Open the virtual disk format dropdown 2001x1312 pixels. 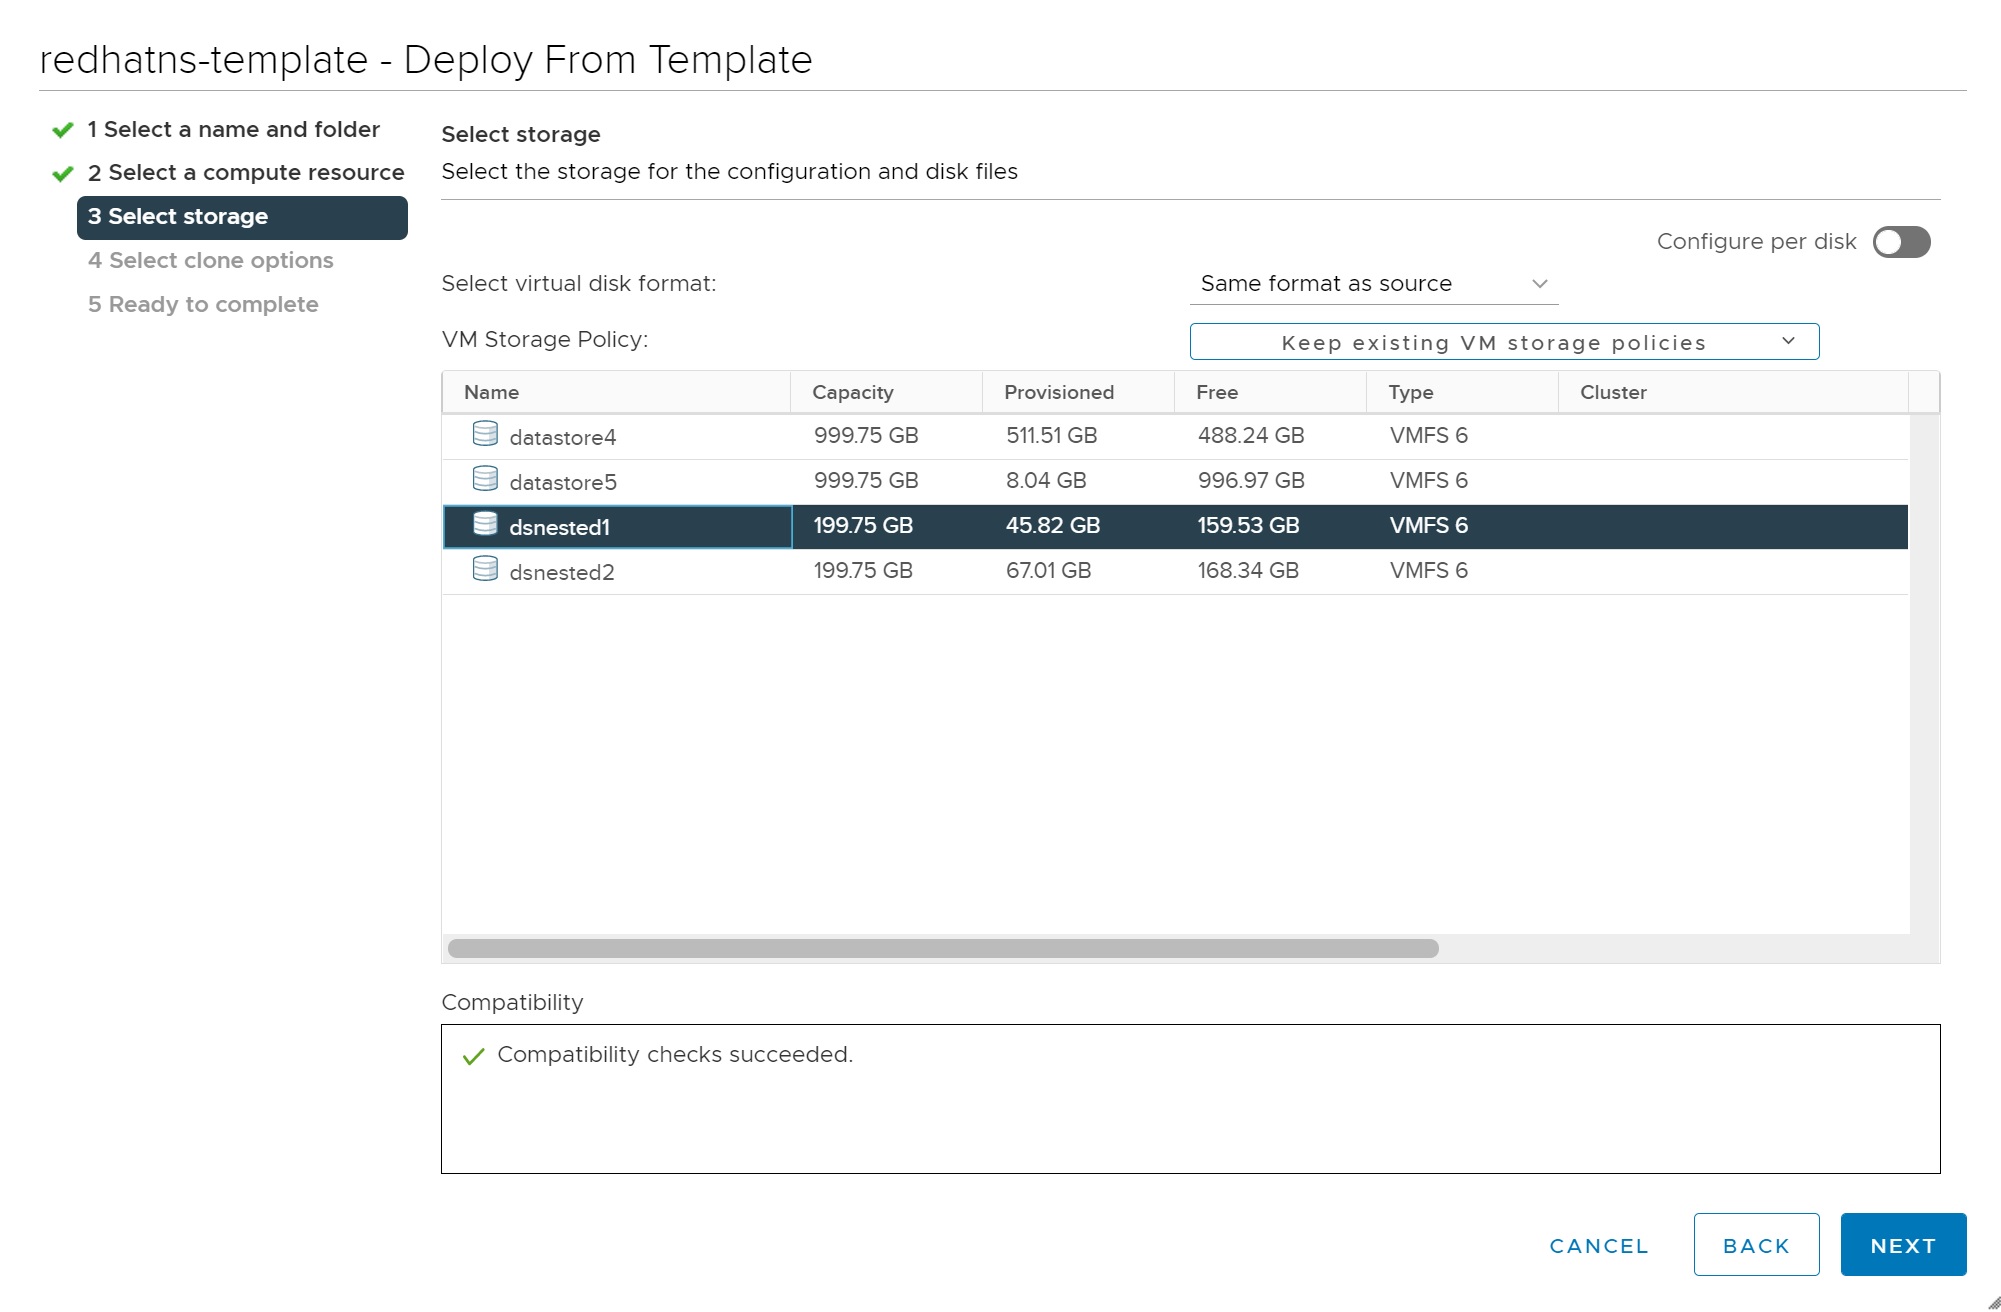[1373, 284]
